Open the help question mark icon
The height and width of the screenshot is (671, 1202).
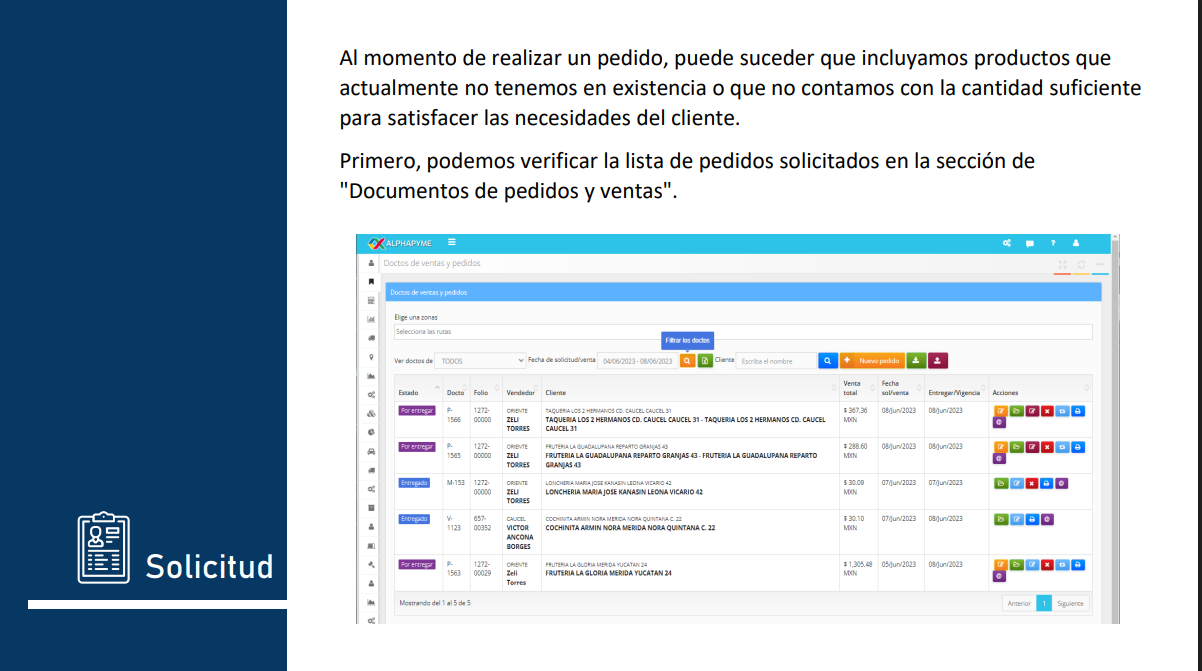[1052, 243]
